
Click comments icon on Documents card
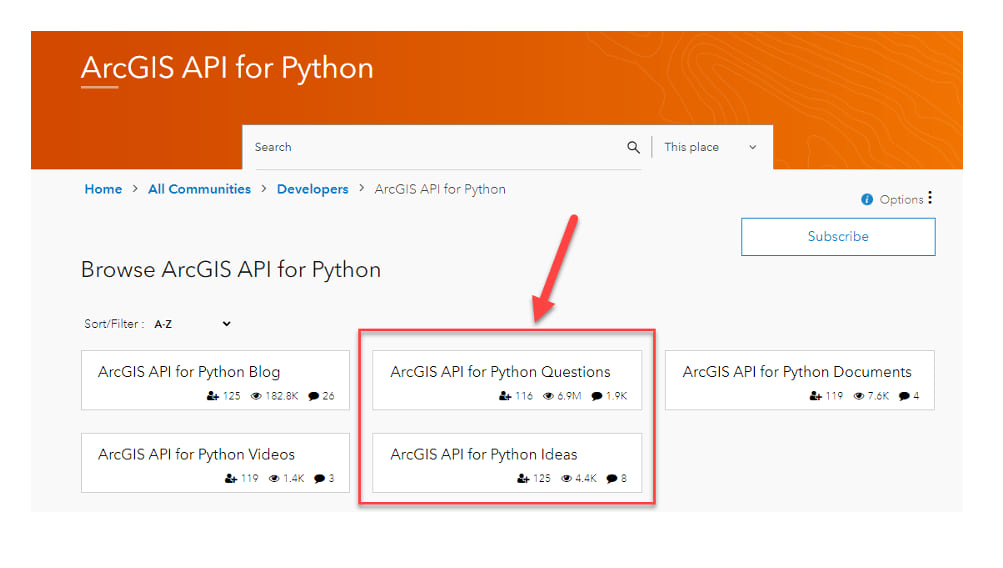pos(903,396)
